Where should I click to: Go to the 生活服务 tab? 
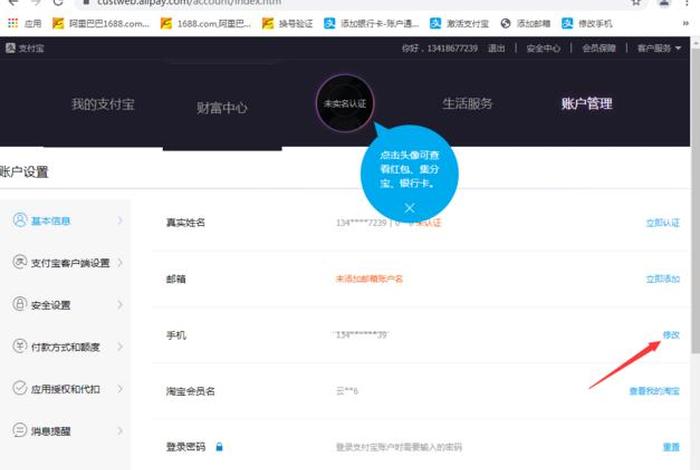pos(467,104)
